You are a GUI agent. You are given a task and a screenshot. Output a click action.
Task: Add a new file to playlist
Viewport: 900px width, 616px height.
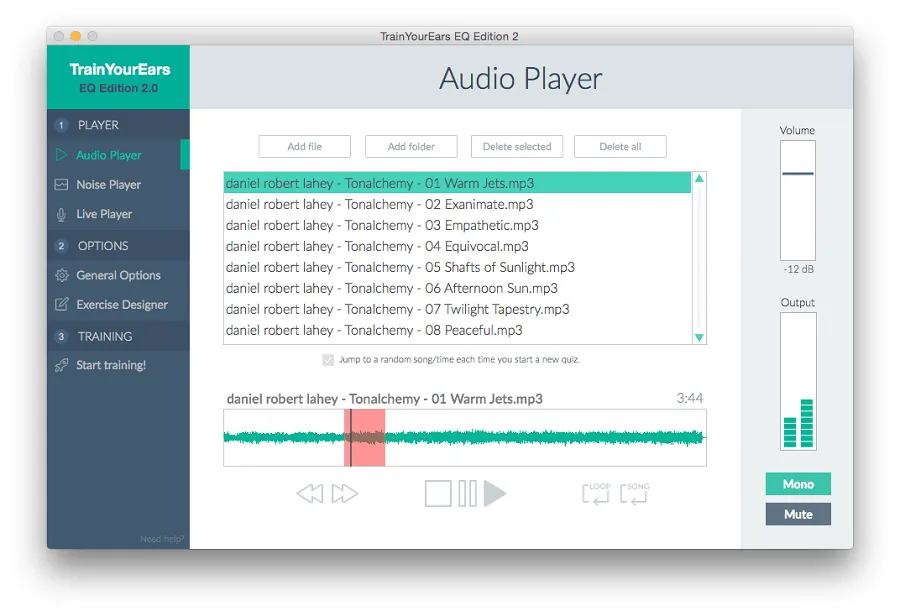(x=304, y=146)
